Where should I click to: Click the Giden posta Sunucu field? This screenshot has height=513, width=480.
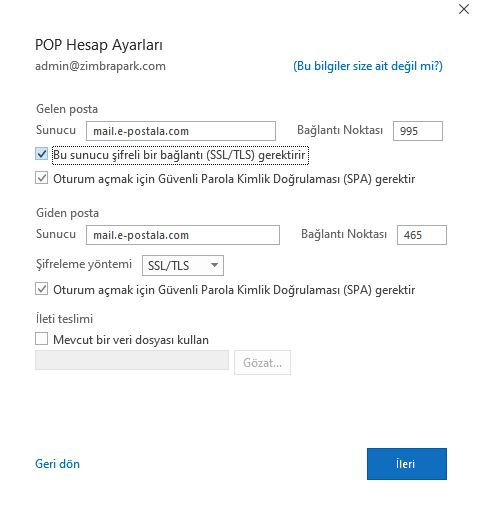coord(183,235)
